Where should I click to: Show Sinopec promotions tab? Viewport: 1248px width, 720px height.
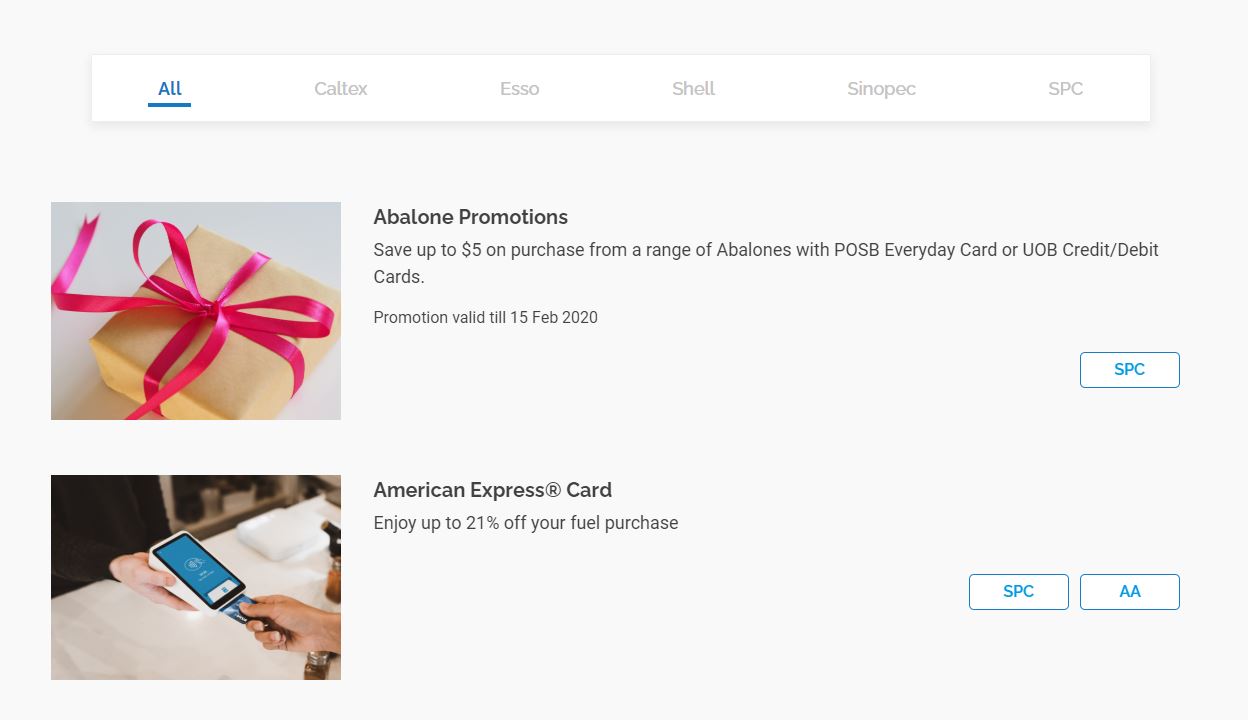(881, 88)
